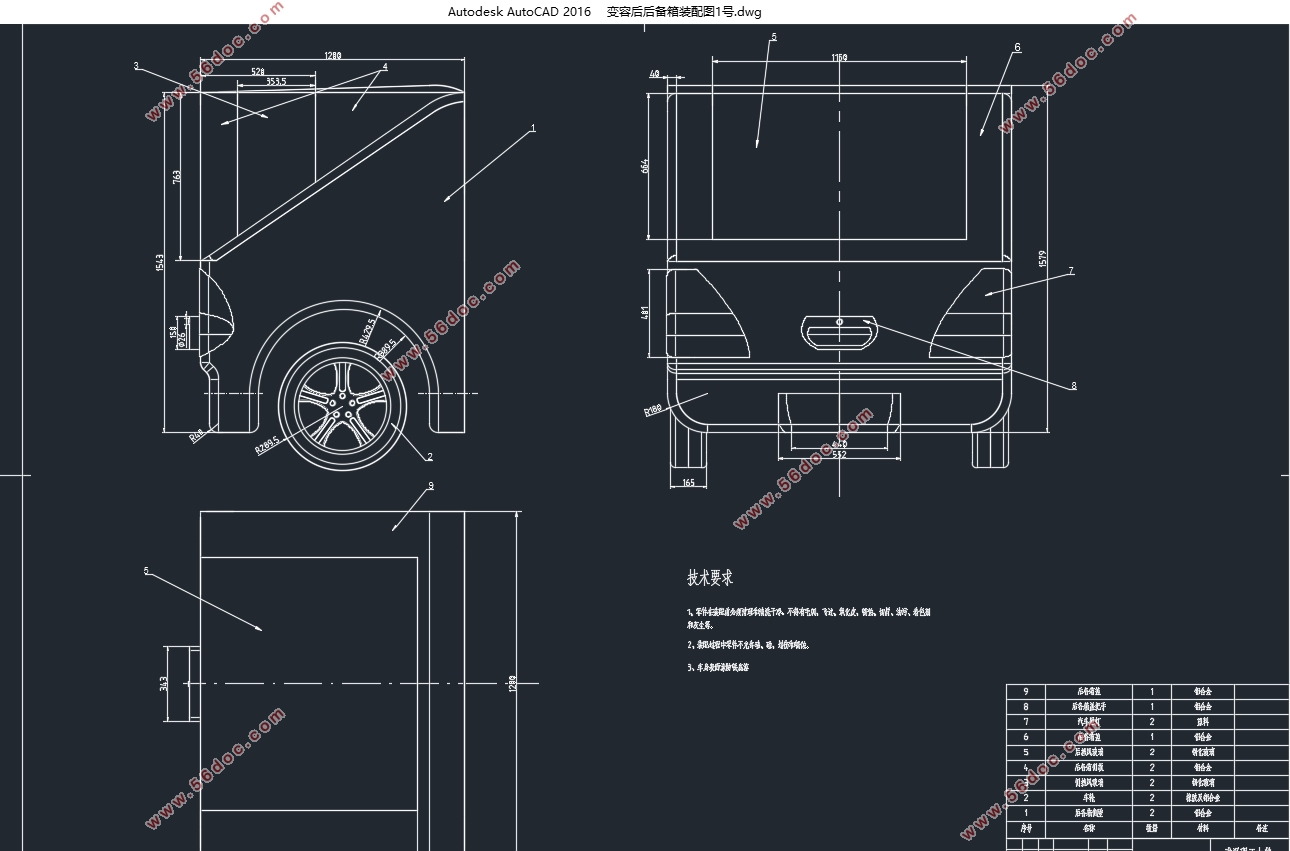
Task: Select balloon number 9 in bottom view
Action: tap(430, 485)
